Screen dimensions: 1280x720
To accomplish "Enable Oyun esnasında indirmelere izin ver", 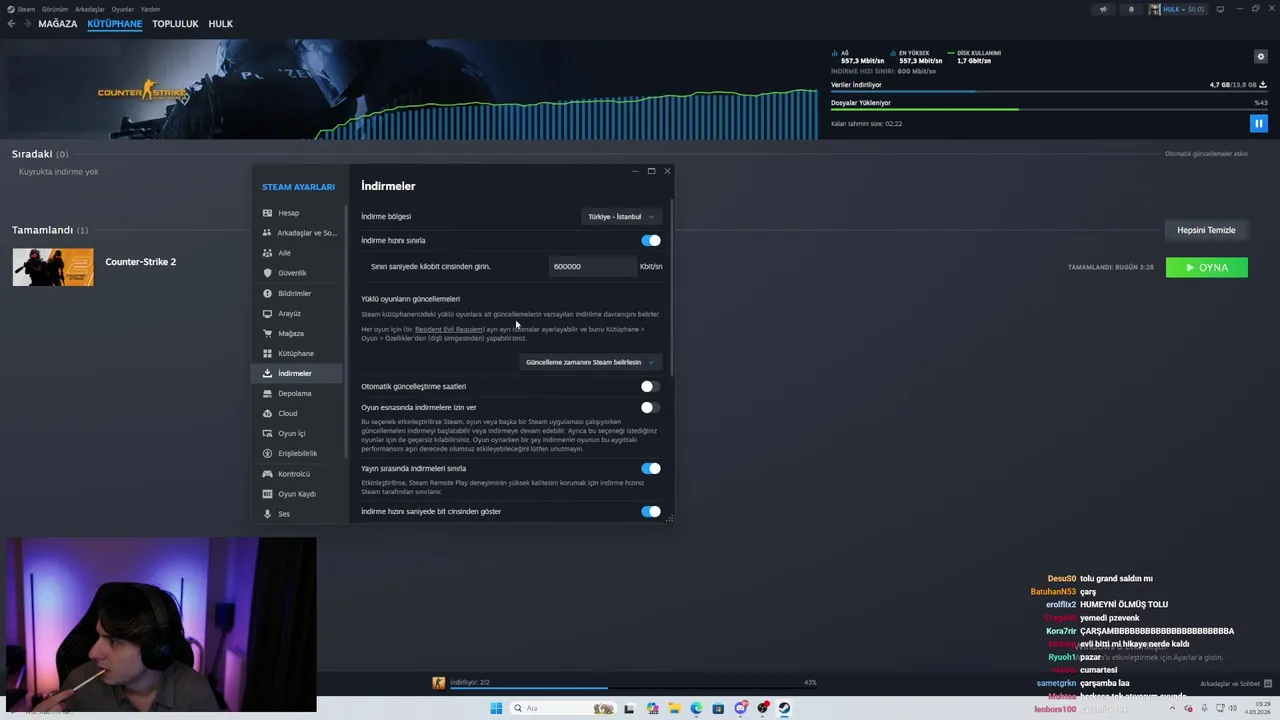I will point(651,407).
